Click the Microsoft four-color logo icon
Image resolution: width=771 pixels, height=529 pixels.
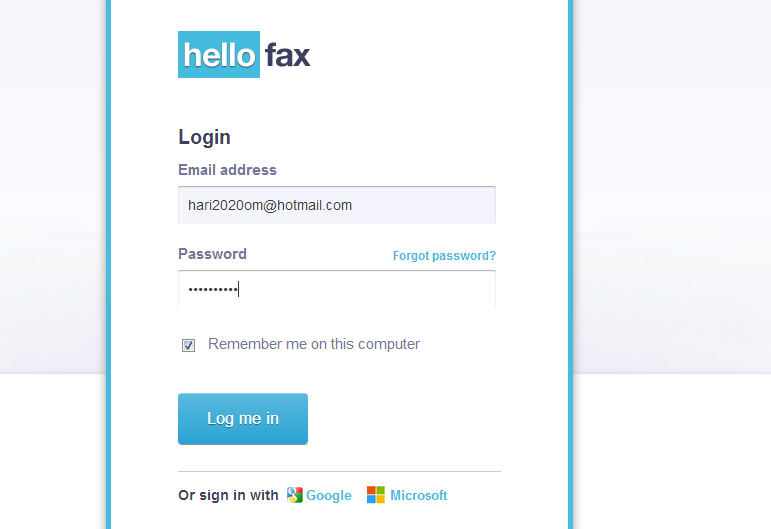click(376, 495)
